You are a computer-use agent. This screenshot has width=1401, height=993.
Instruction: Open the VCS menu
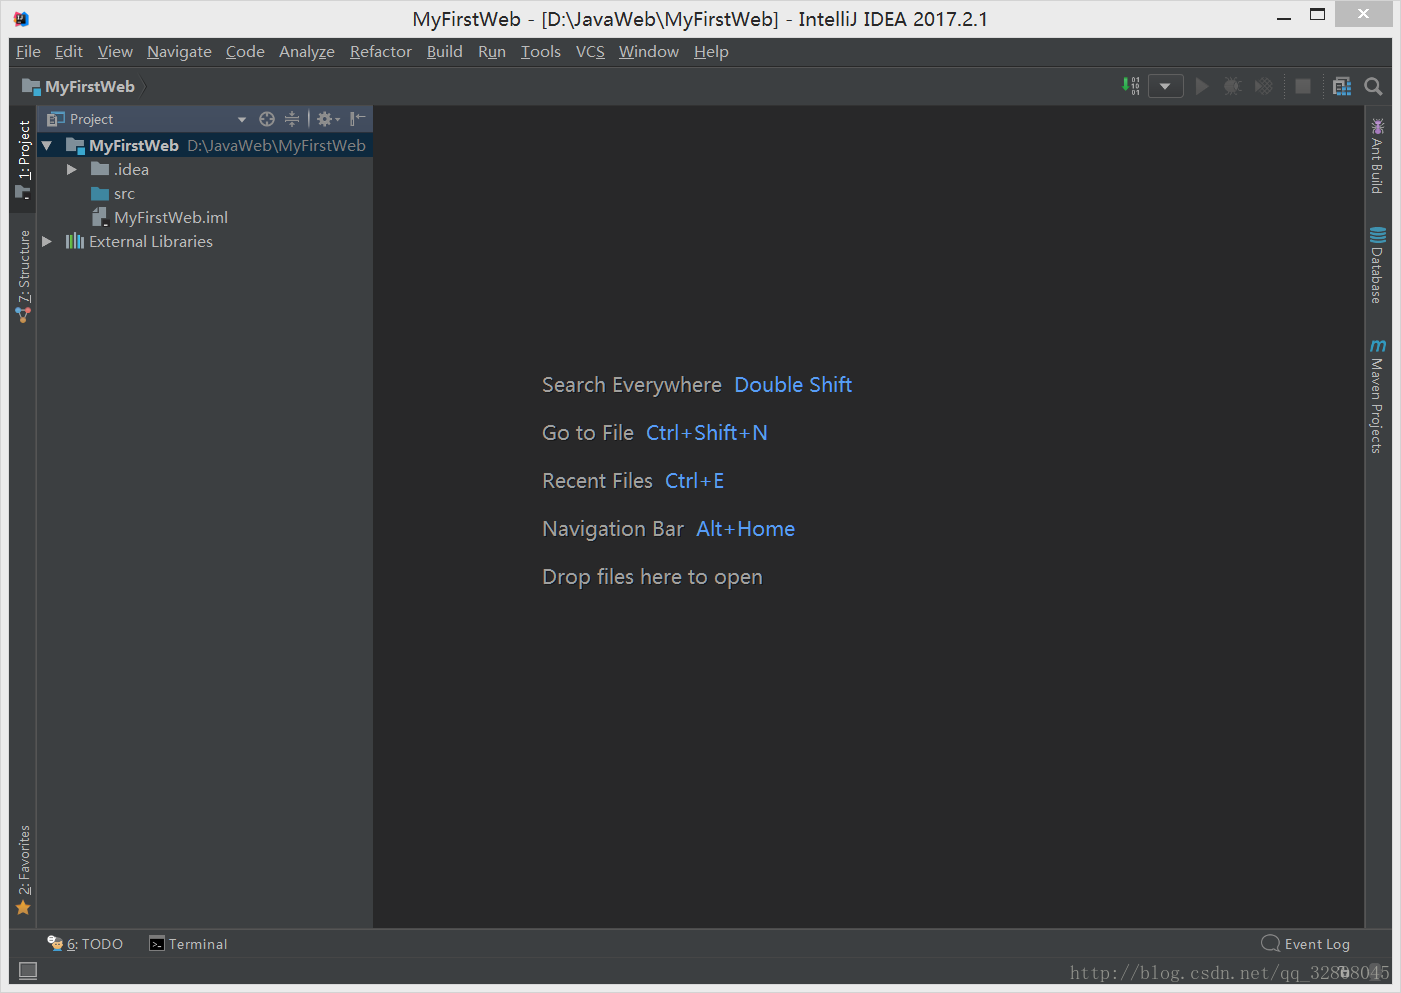click(590, 51)
